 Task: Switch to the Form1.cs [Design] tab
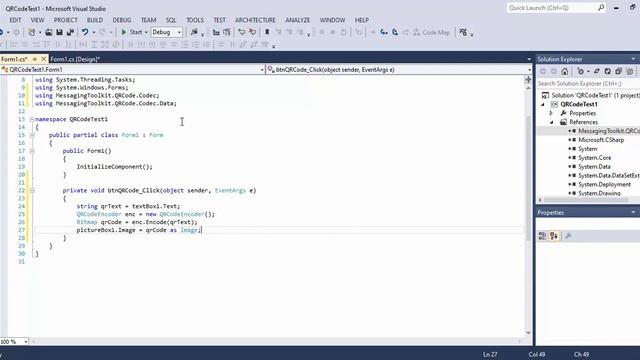[x=75, y=59]
